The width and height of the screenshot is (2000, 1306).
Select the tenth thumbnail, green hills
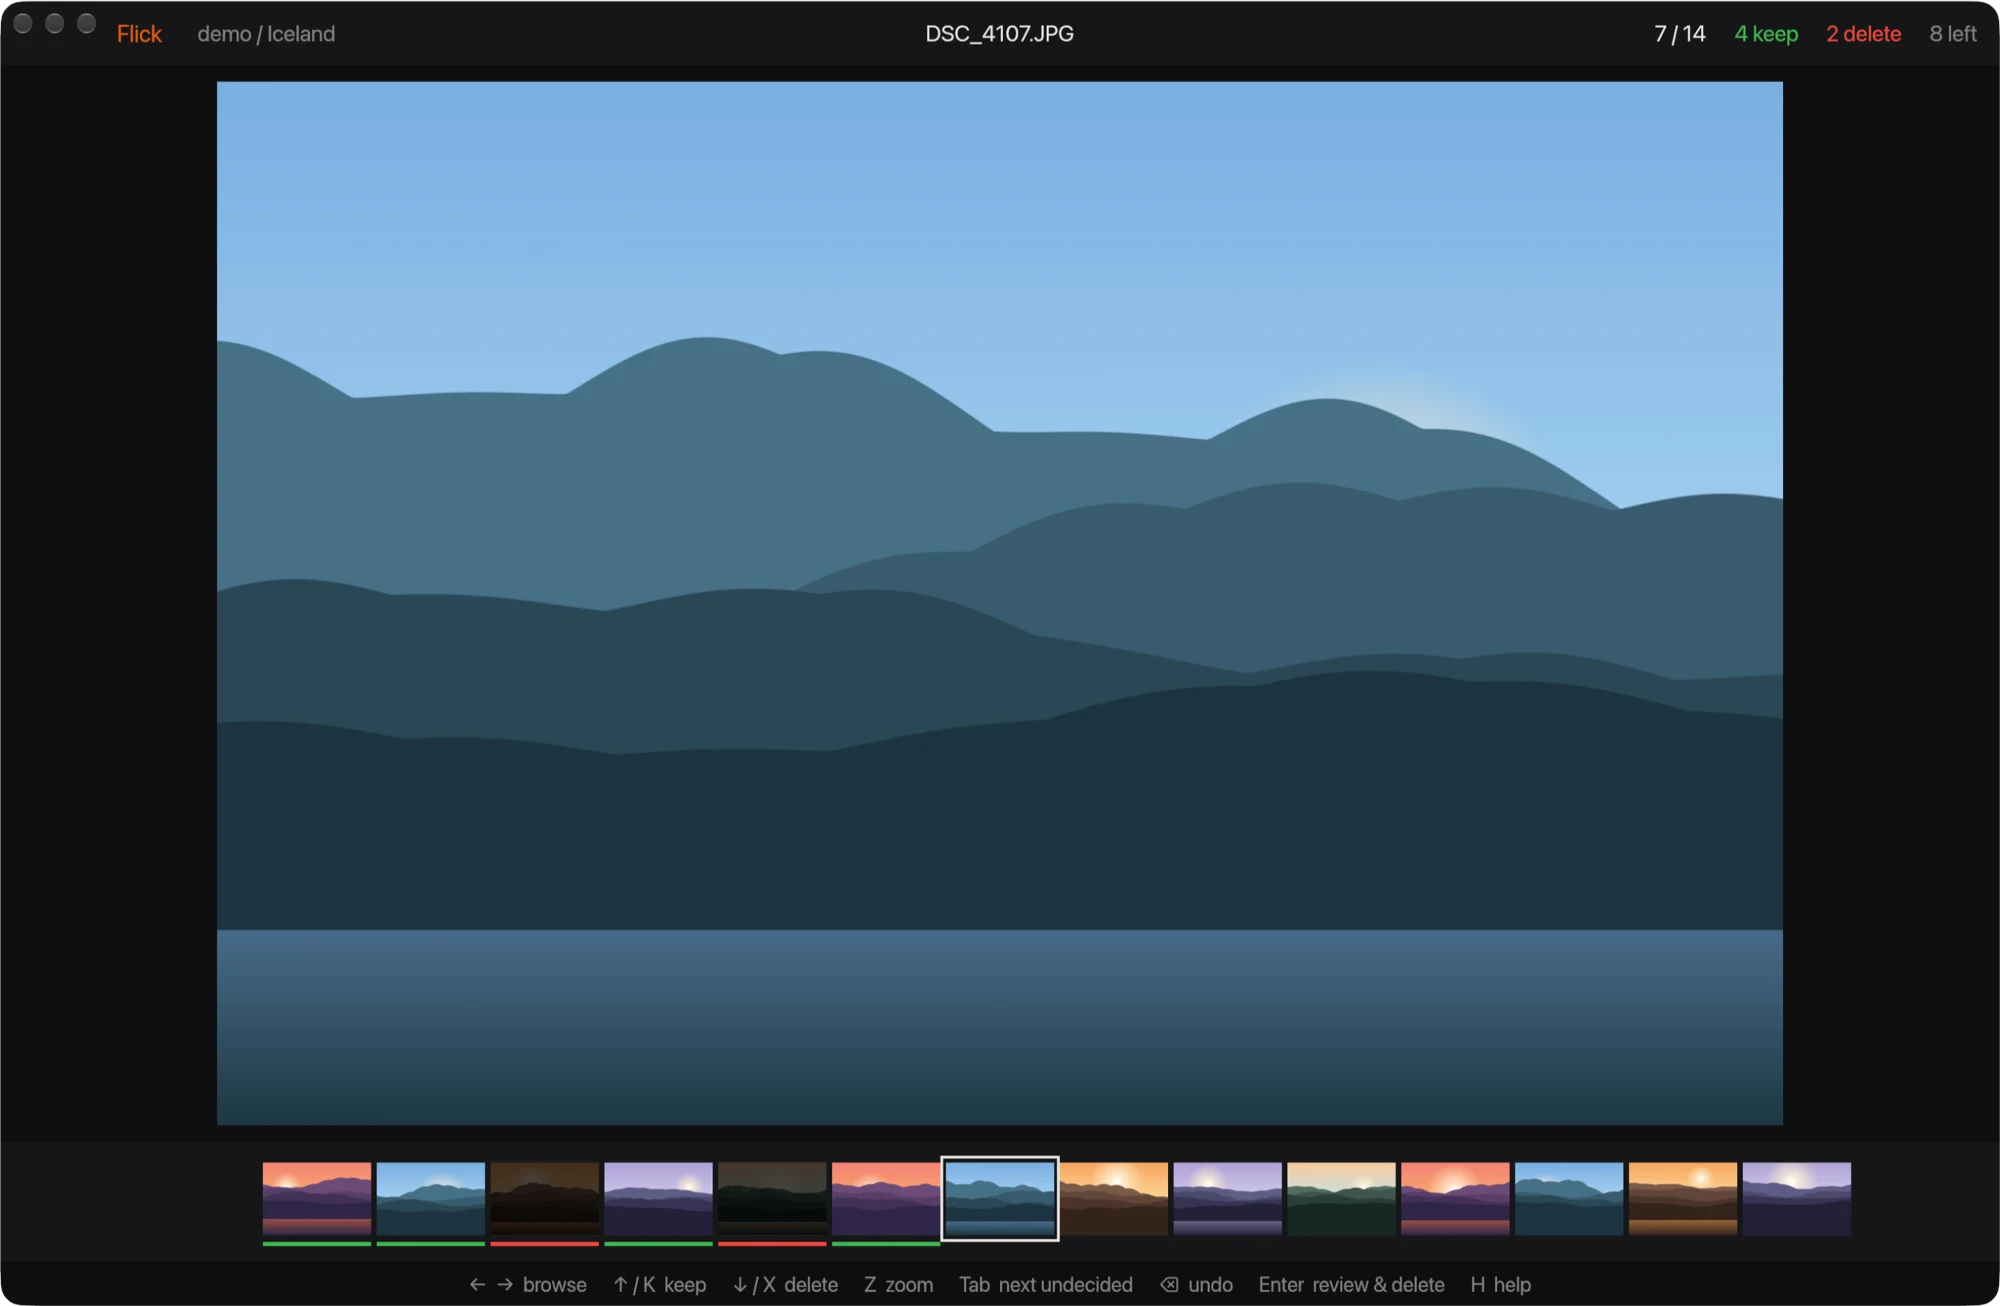click(x=1342, y=1199)
